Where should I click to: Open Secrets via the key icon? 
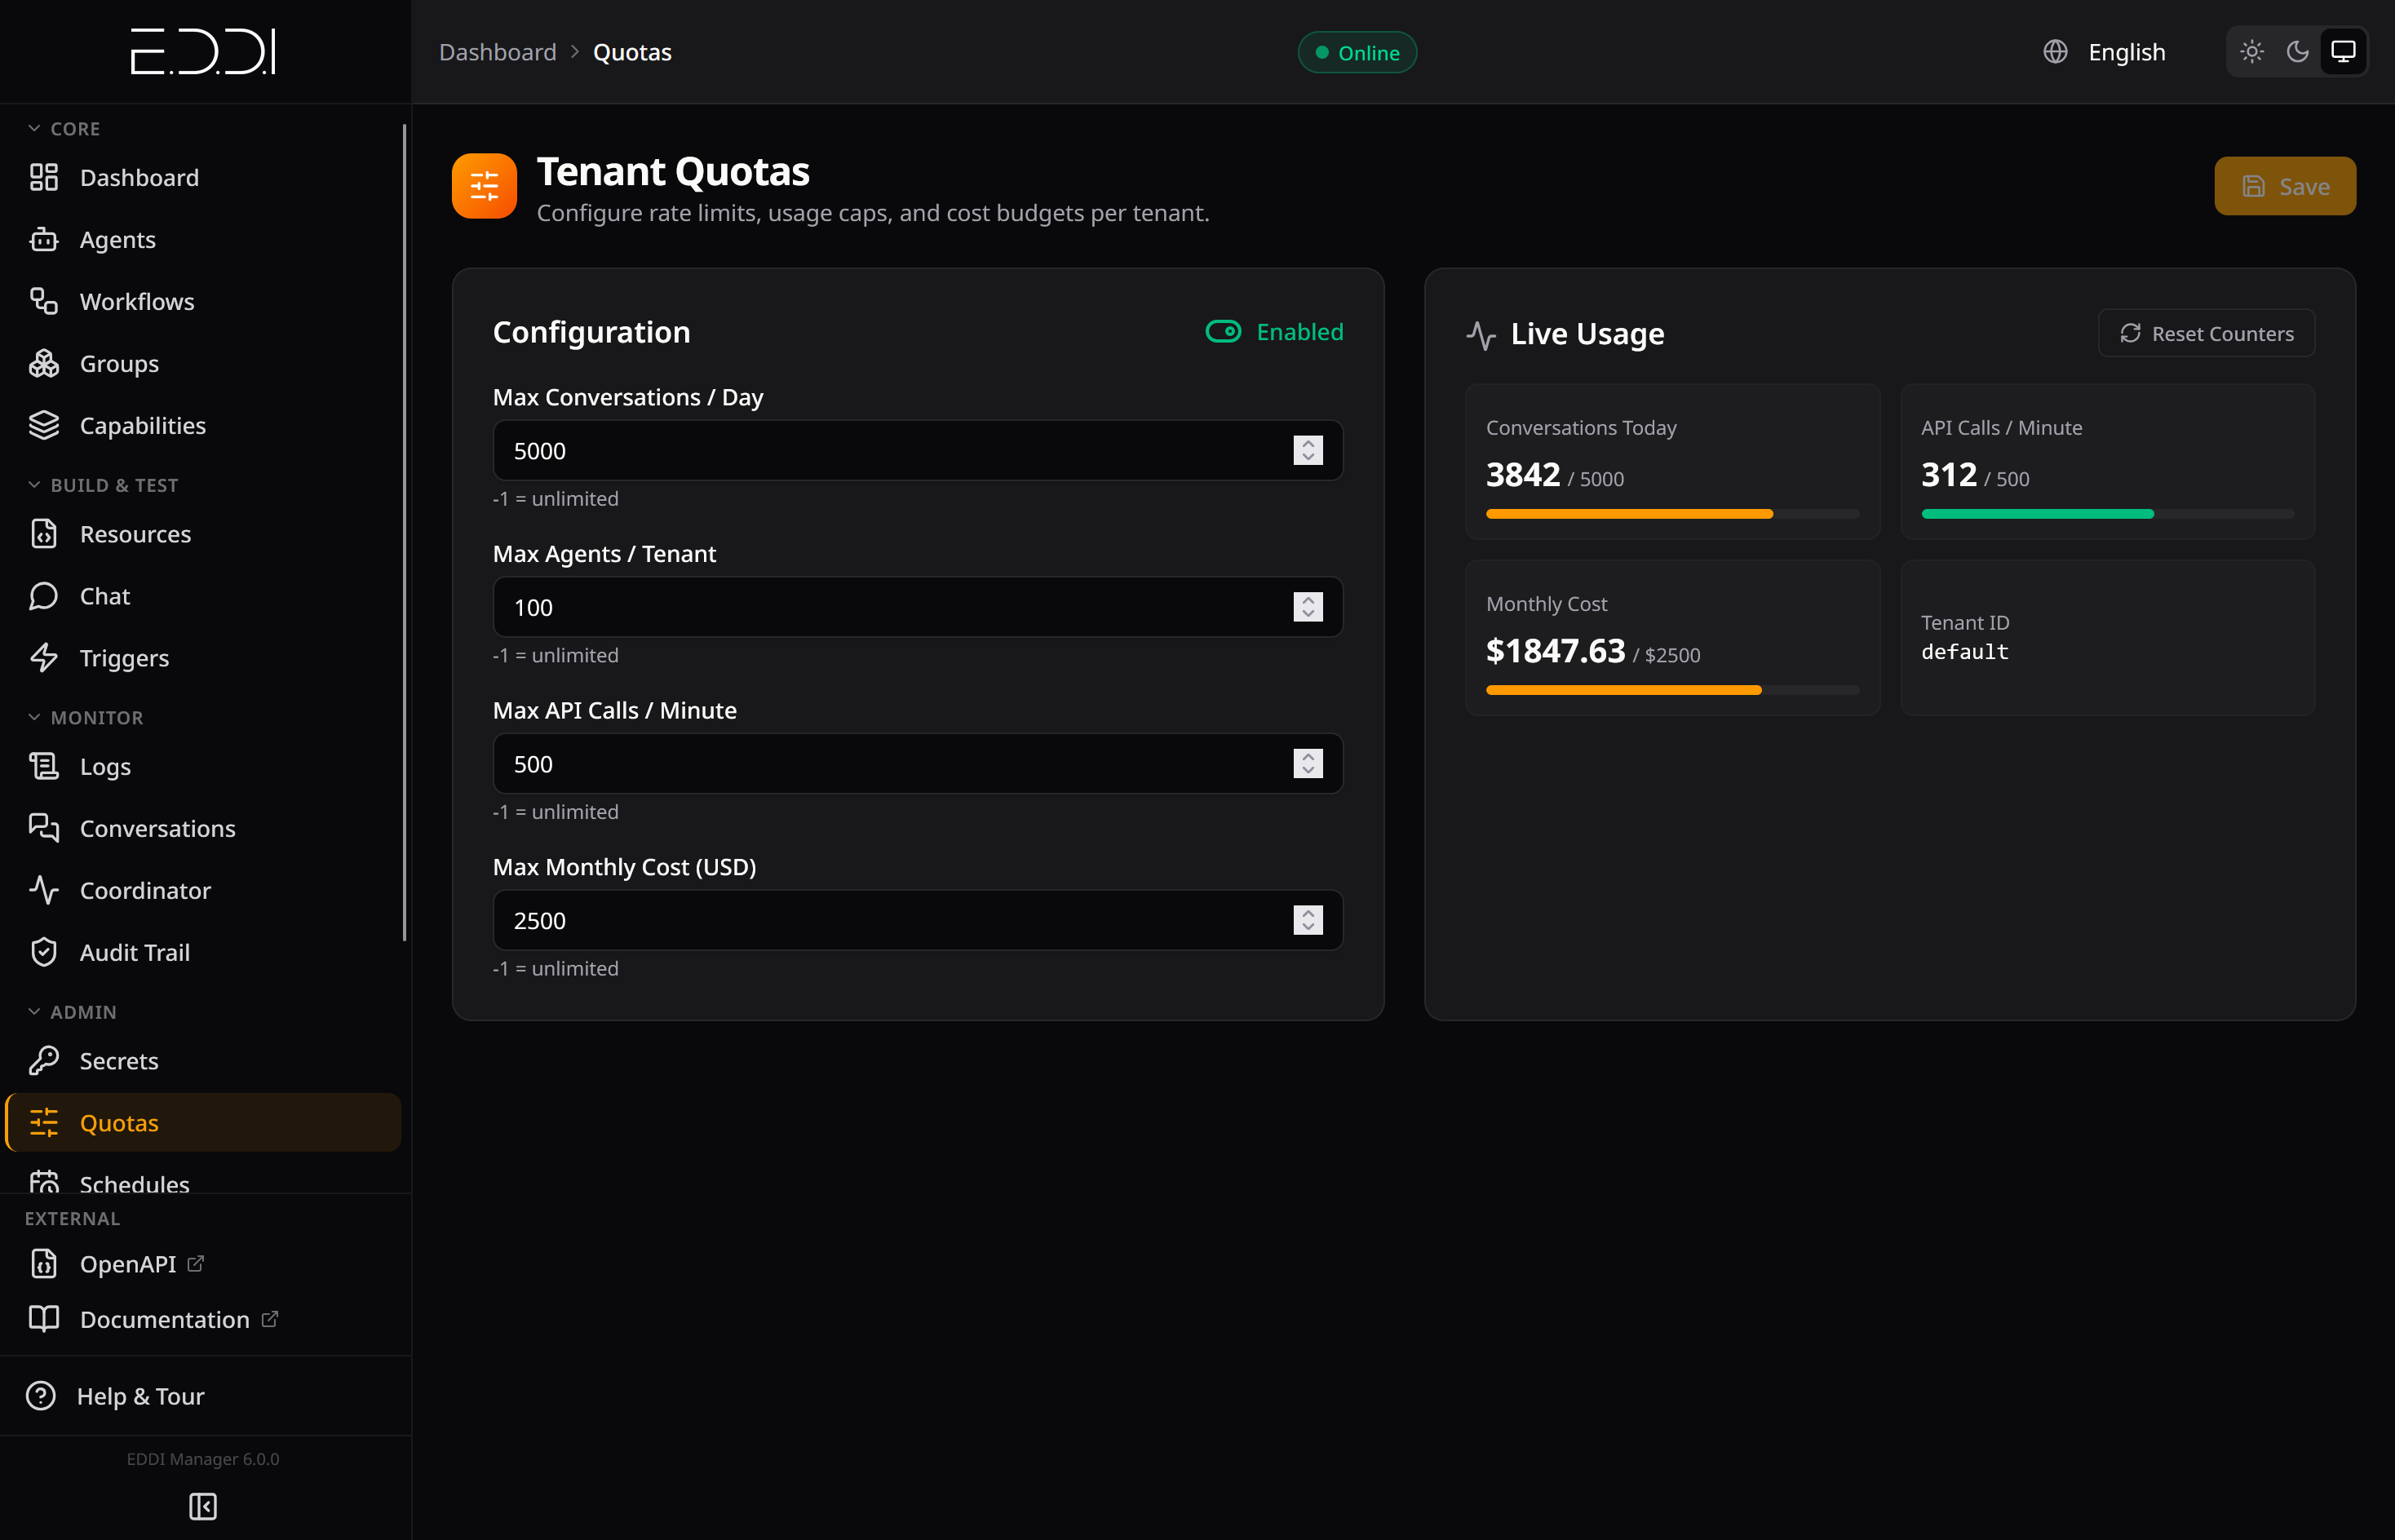44,1061
